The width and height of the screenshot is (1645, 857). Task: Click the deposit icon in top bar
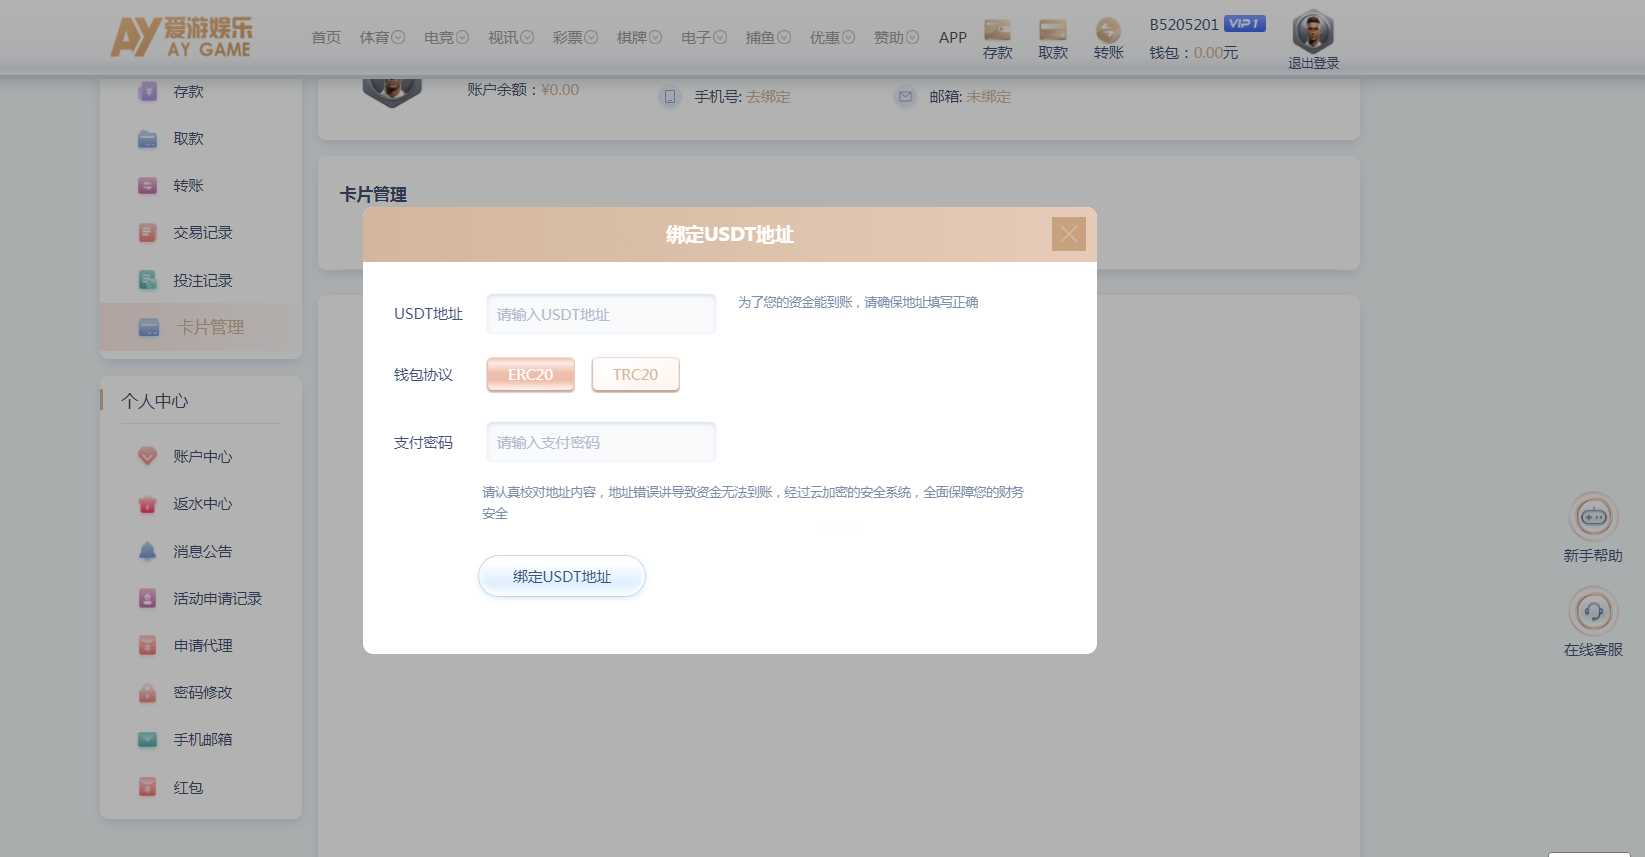tap(997, 31)
